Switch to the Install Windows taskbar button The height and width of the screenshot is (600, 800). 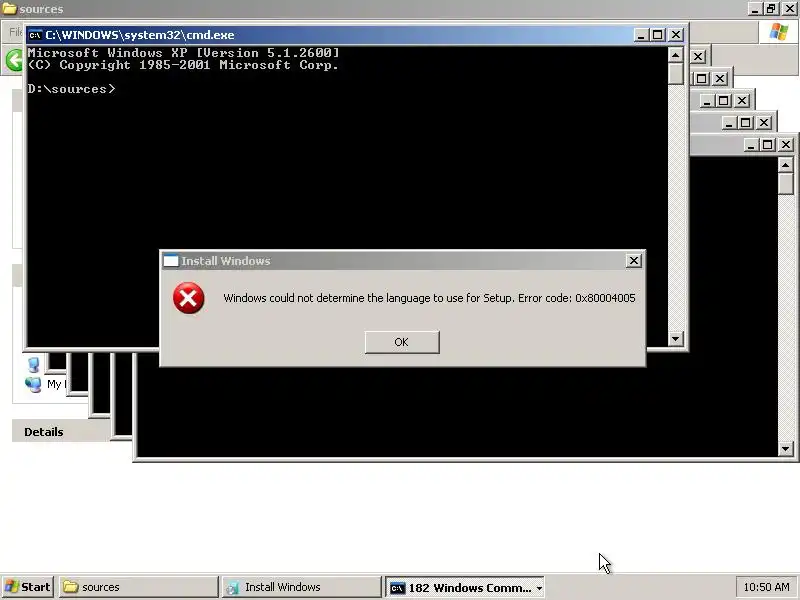click(302, 587)
